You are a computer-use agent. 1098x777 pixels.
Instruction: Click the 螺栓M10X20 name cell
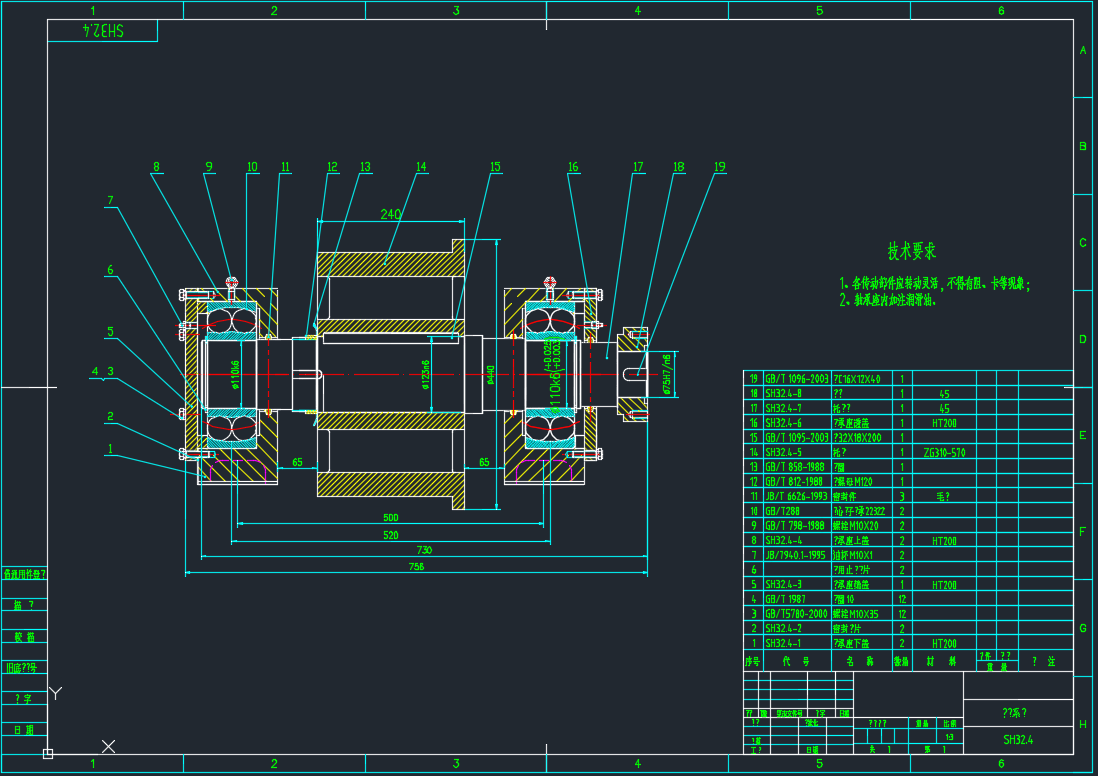[x=856, y=526]
